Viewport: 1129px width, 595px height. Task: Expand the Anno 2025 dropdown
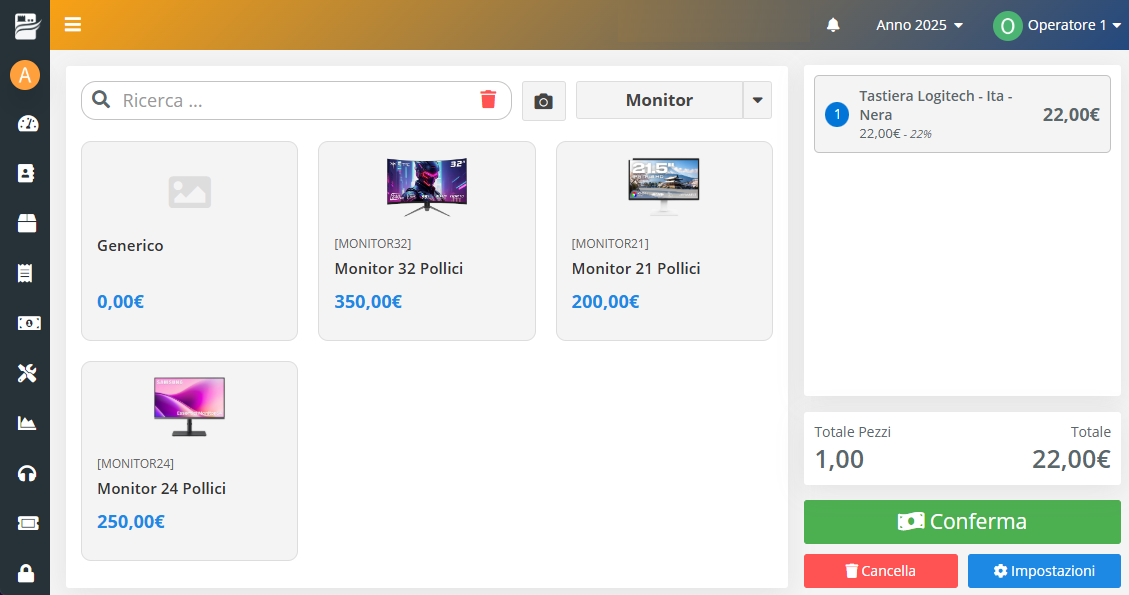point(919,25)
